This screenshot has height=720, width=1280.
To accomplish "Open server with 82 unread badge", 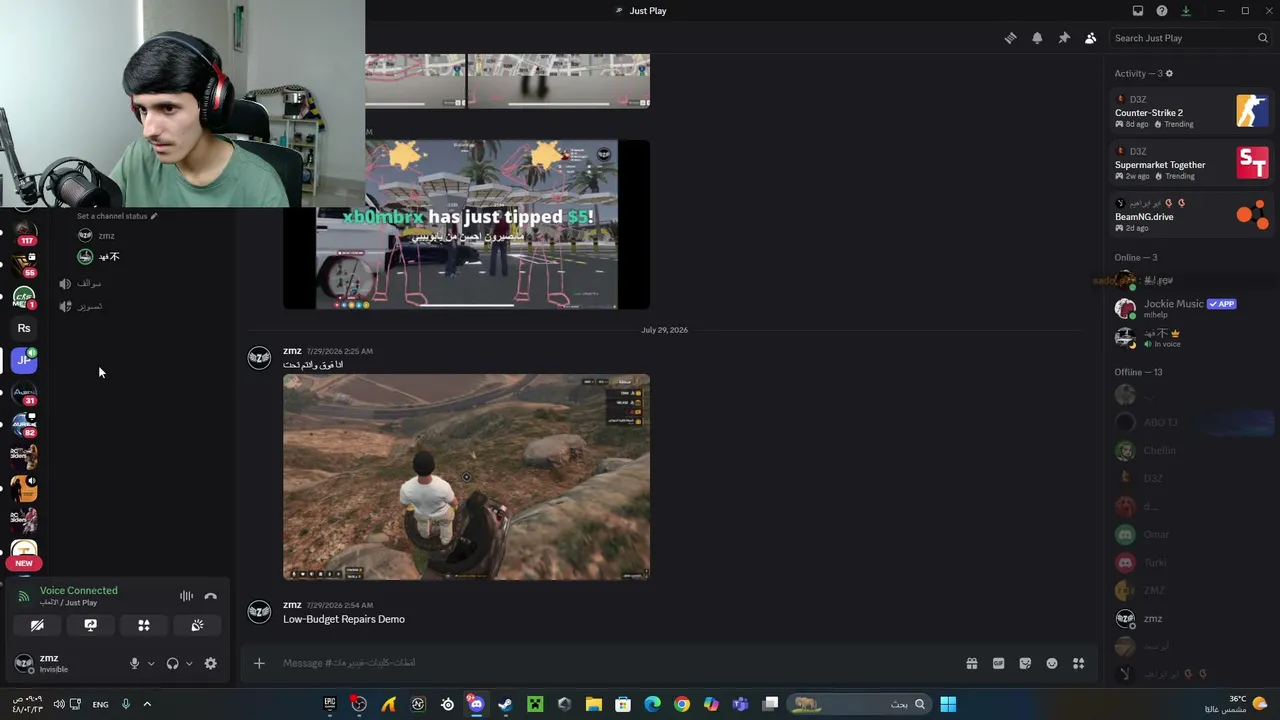I will [x=24, y=425].
